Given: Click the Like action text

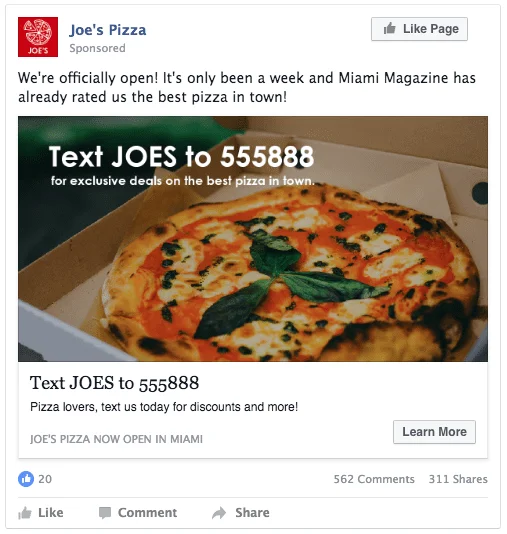Looking at the screenshot, I should pos(51,513).
